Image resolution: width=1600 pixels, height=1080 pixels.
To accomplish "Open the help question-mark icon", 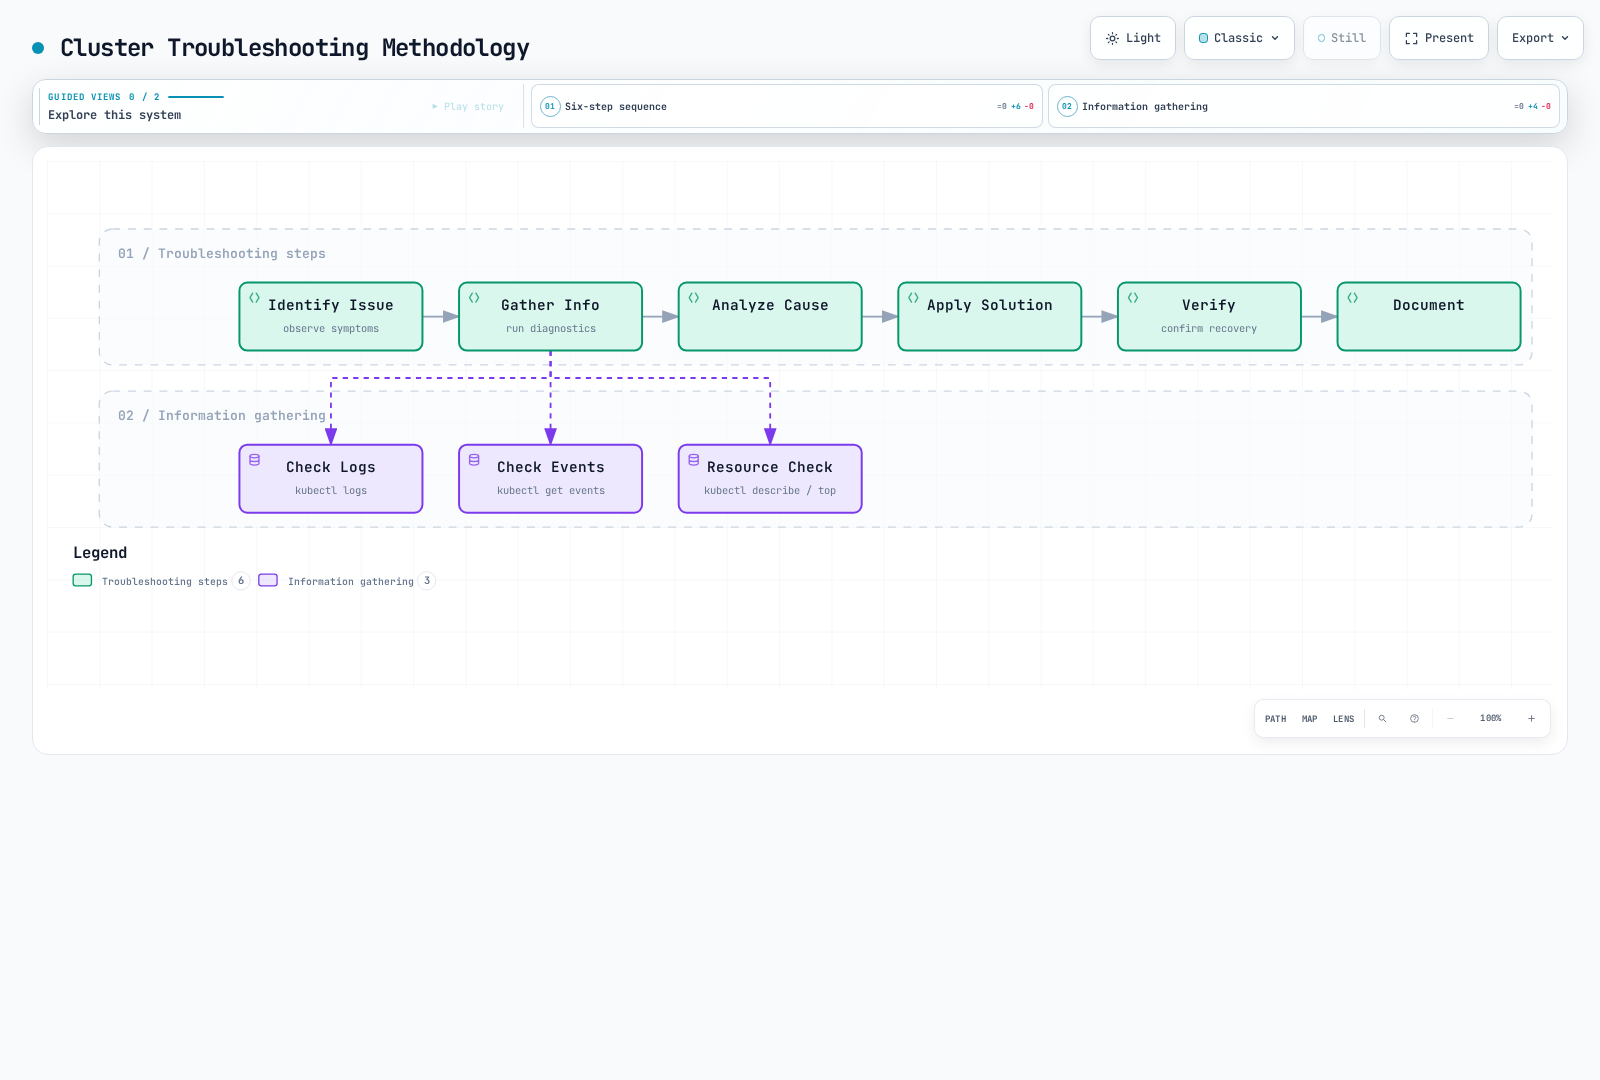I will click(x=1414, y=719).
